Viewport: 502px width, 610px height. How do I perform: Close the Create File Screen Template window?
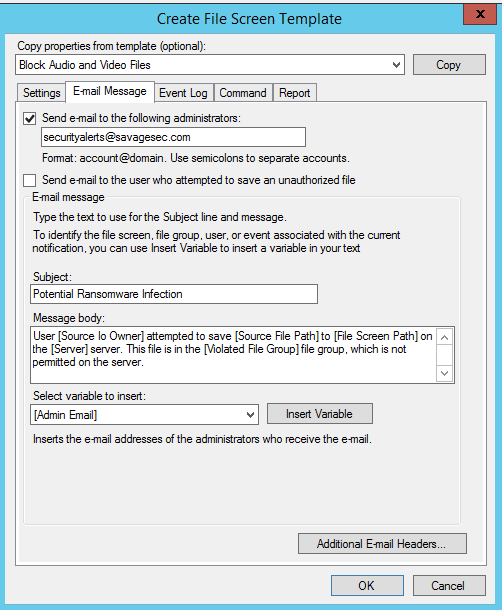(x=480, y=14)
